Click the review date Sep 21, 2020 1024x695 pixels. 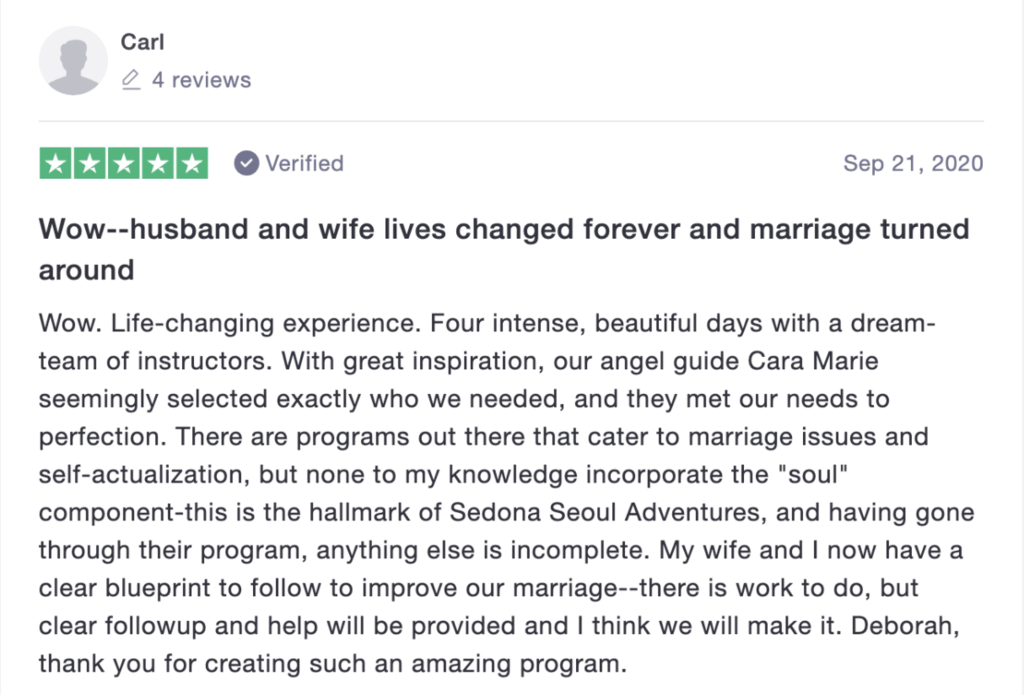tap(913, 163)
